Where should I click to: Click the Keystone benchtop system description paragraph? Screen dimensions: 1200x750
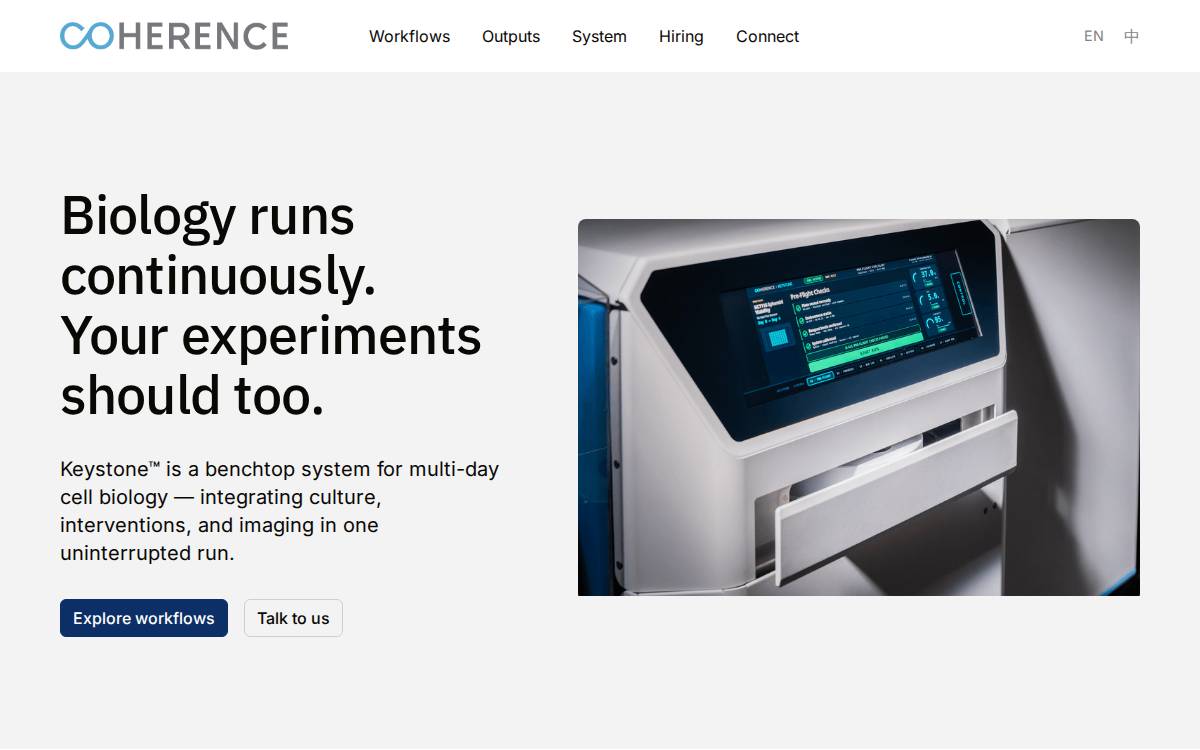280,511
